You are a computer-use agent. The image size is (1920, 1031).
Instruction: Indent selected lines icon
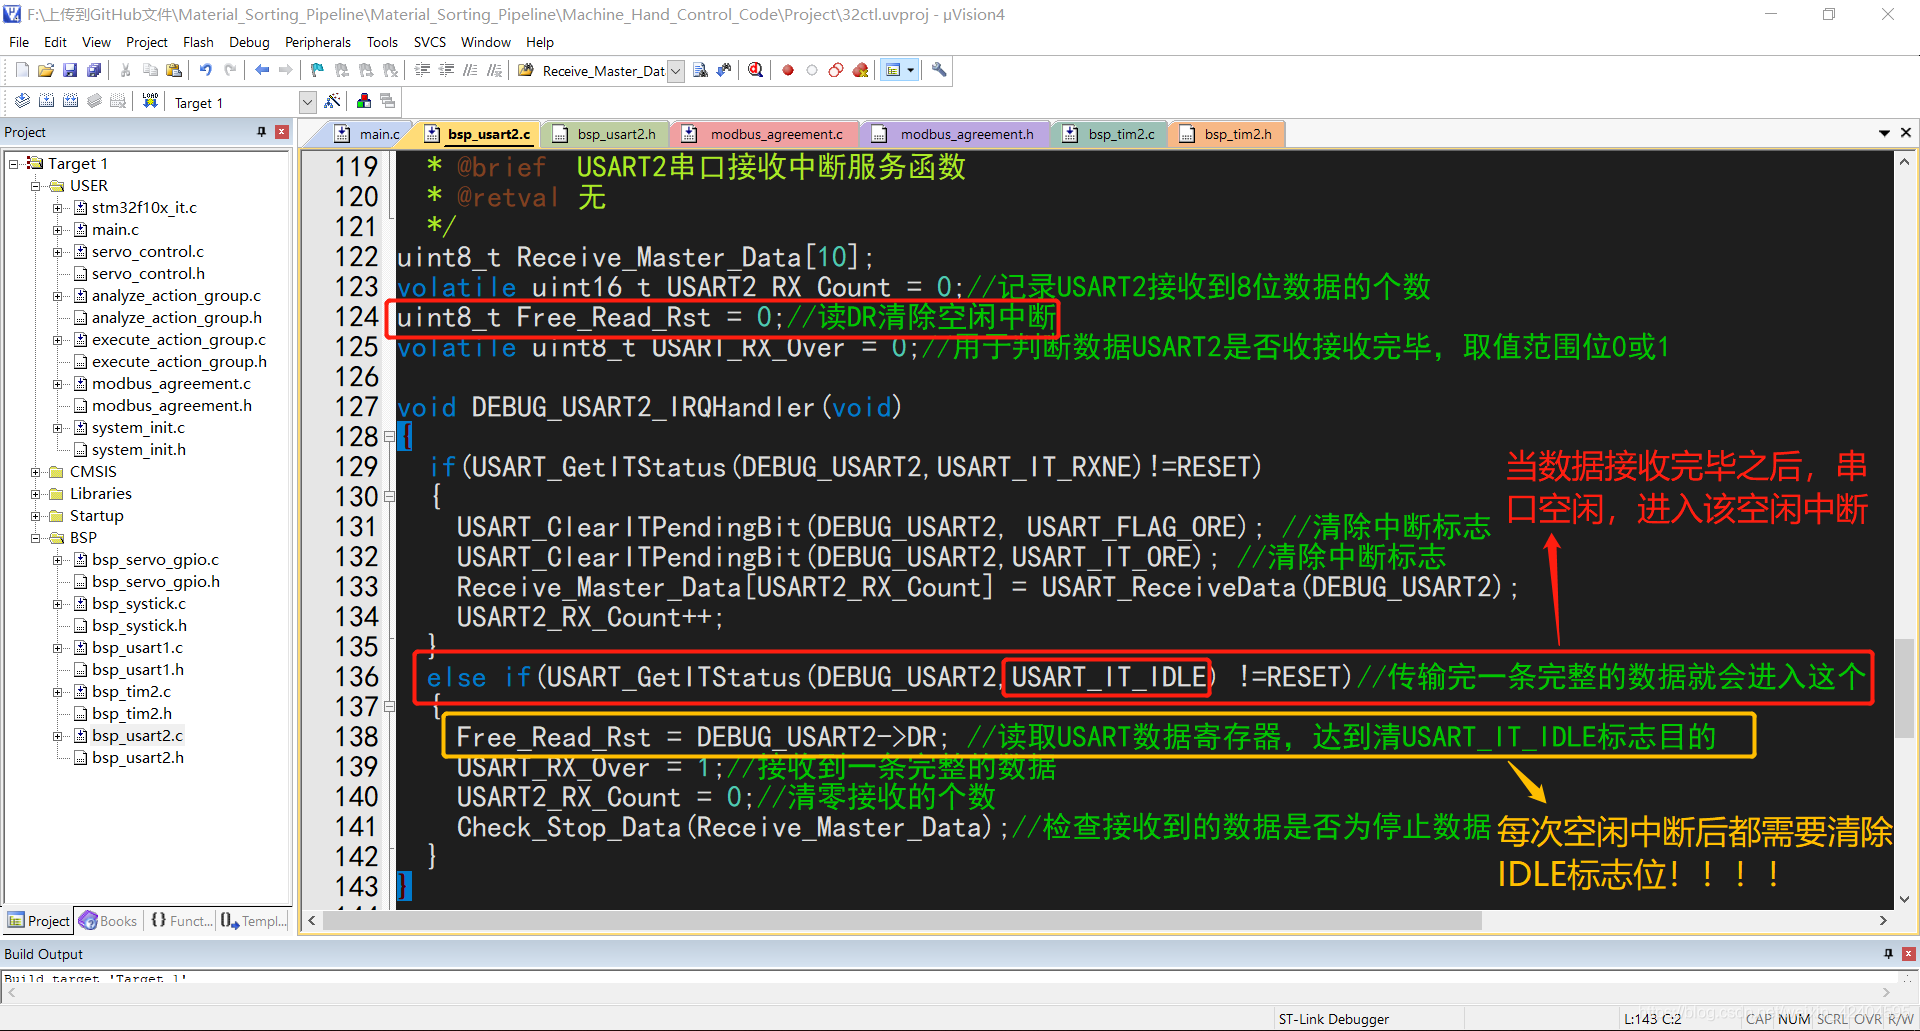[422, 70]
